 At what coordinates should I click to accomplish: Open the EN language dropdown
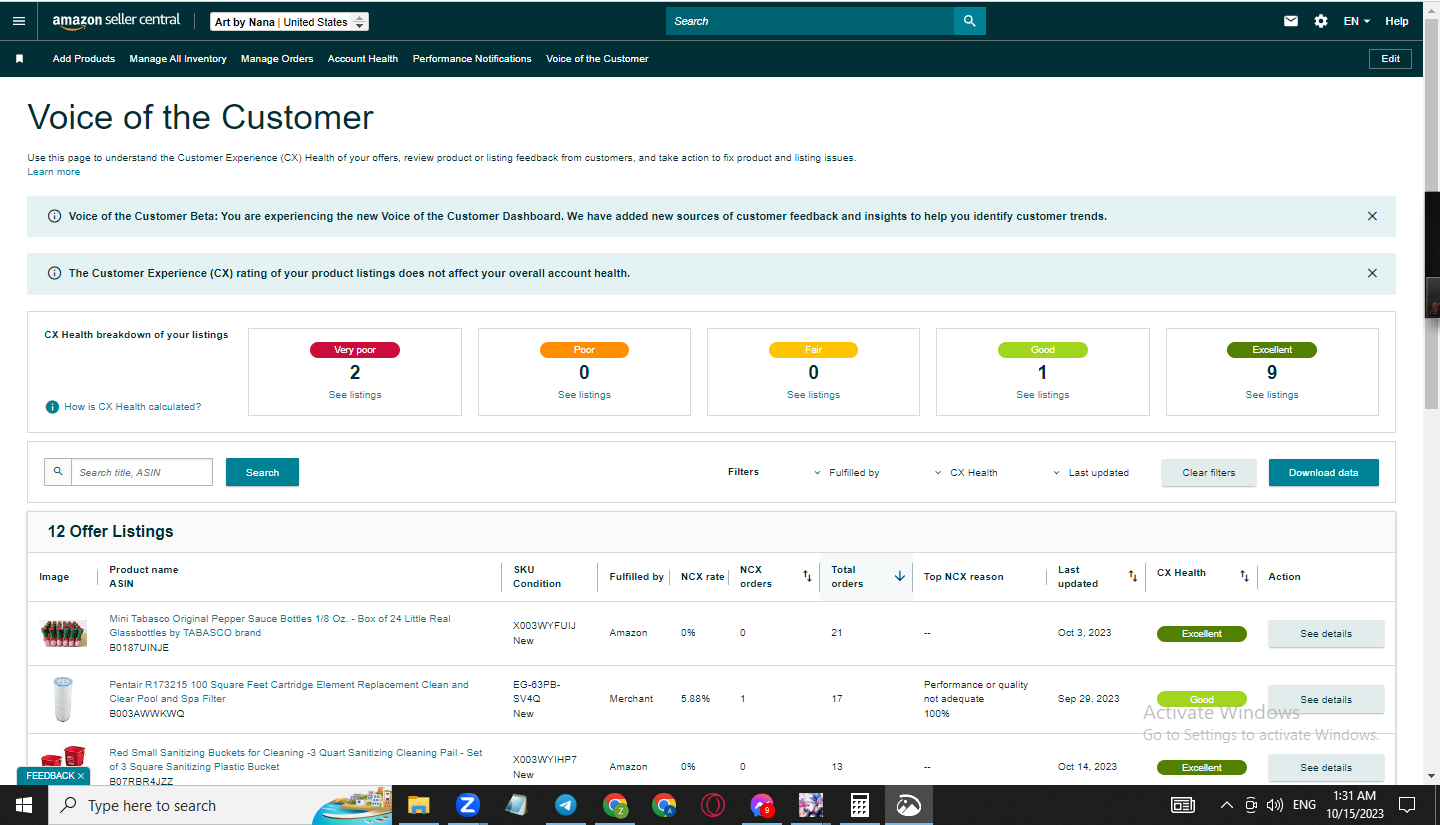1356,21
